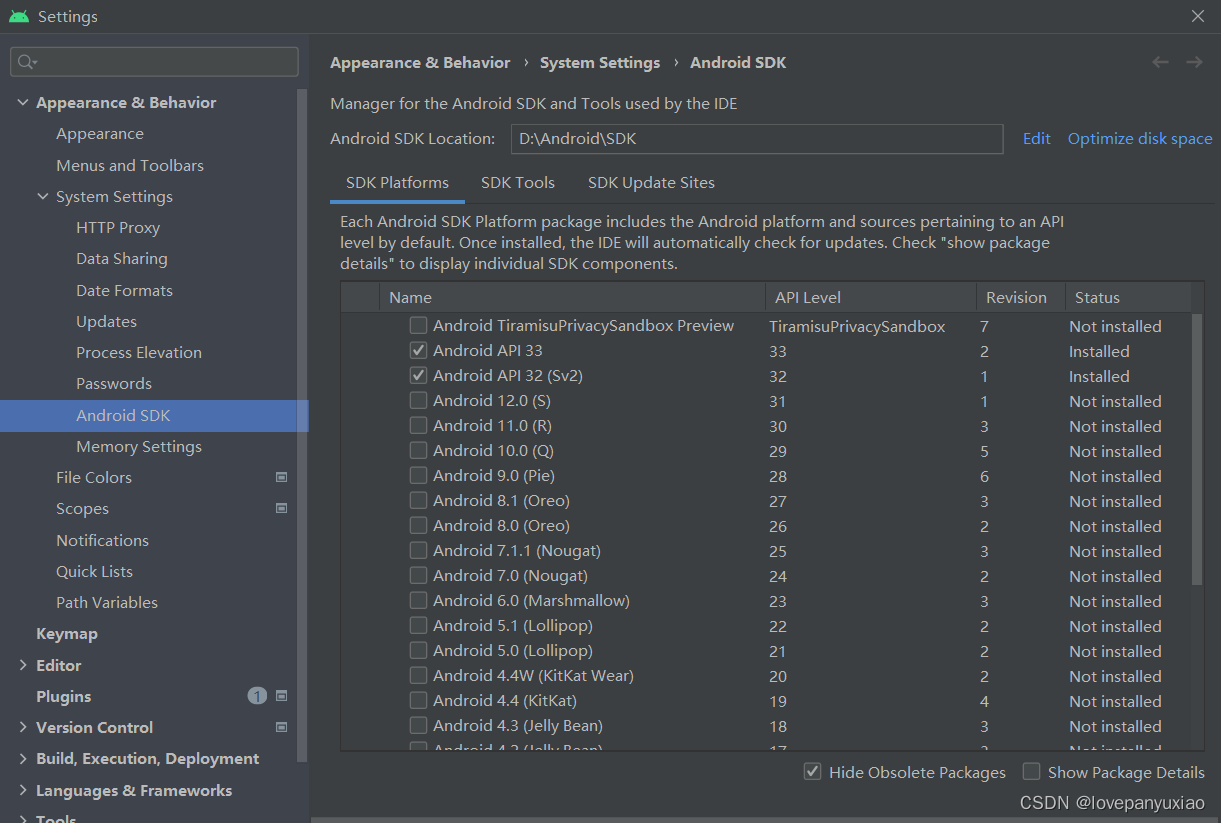Select the Android 5.1 (Lollipop) row name

[x=512, y=626]
